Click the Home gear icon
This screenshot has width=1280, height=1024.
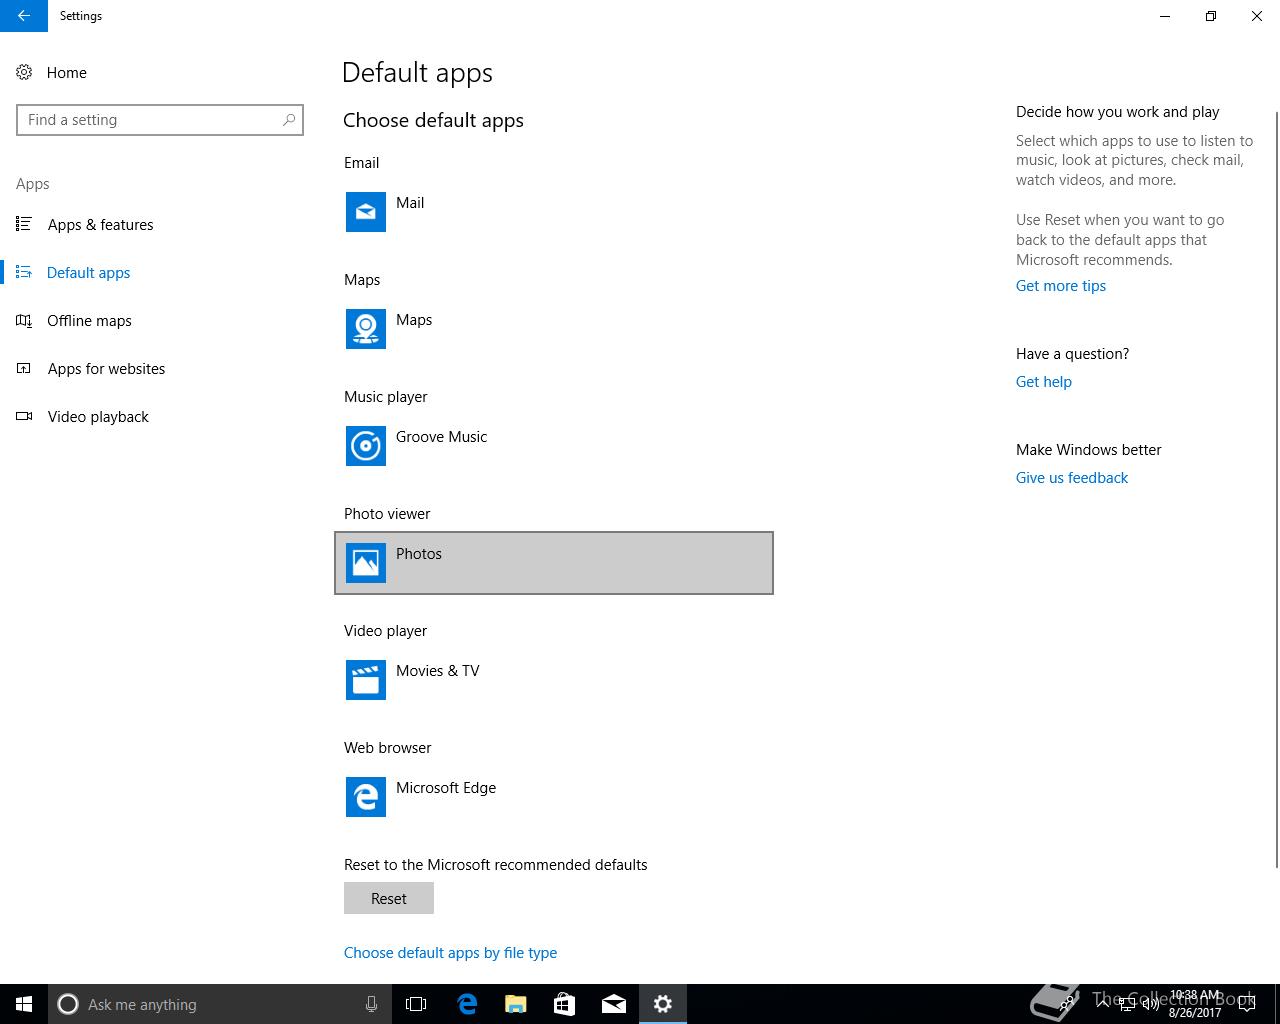pyautogui.click(x=24, y=73)
